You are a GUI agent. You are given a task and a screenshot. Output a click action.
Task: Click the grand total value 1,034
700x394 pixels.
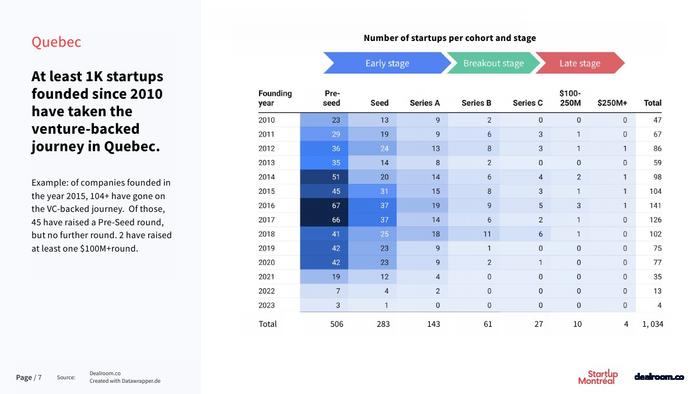pyautogui.click(x=653, y=324)
